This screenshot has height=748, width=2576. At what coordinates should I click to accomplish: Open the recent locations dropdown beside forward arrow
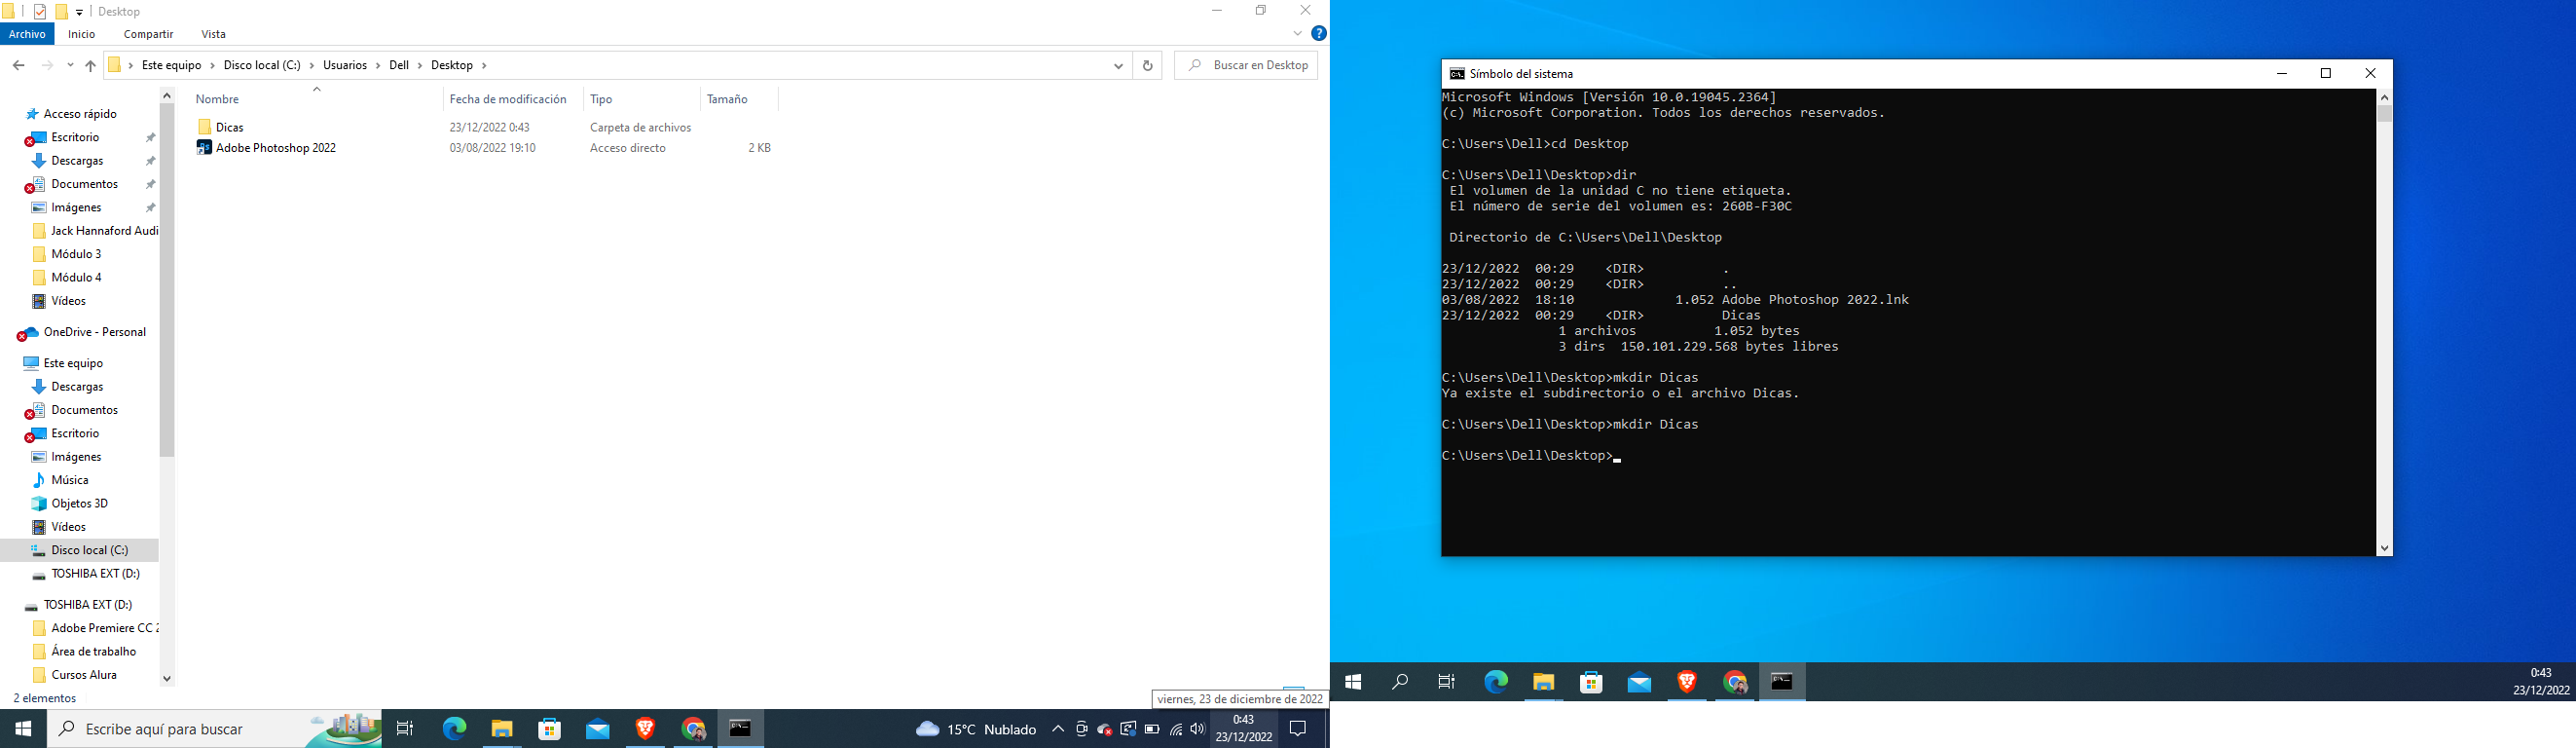pyautogui.click(x=70, y=65)
